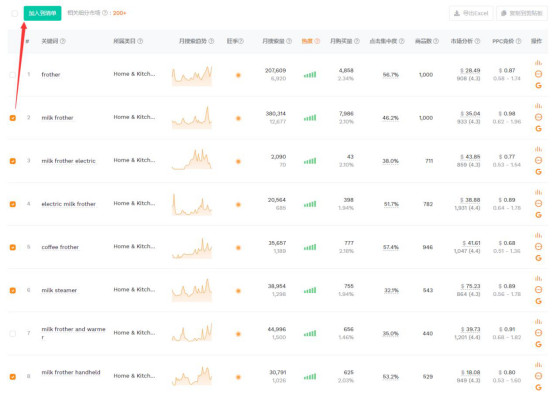This screenshot has width=553, height=396.
Task: Click the 导出Excel export button
Action: (471, 13)
